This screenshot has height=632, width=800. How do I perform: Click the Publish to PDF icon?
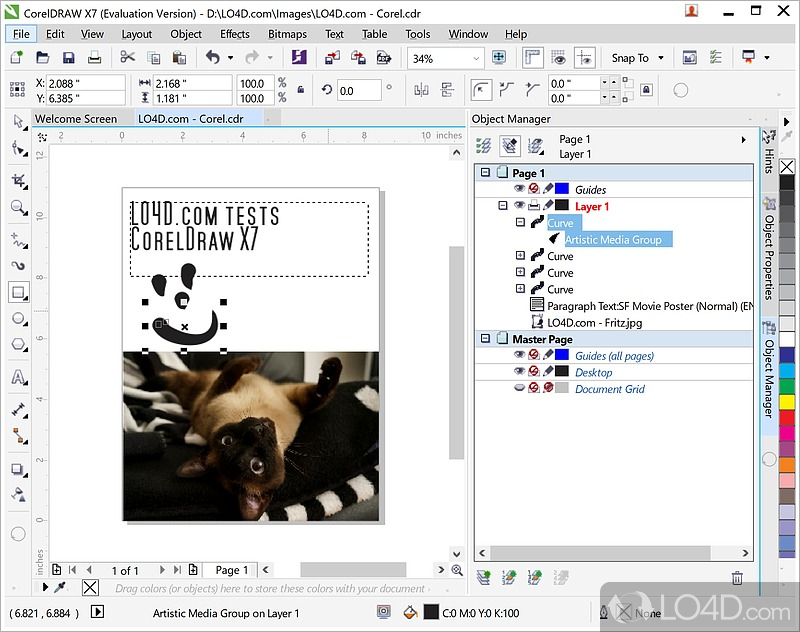click(383, 59)
